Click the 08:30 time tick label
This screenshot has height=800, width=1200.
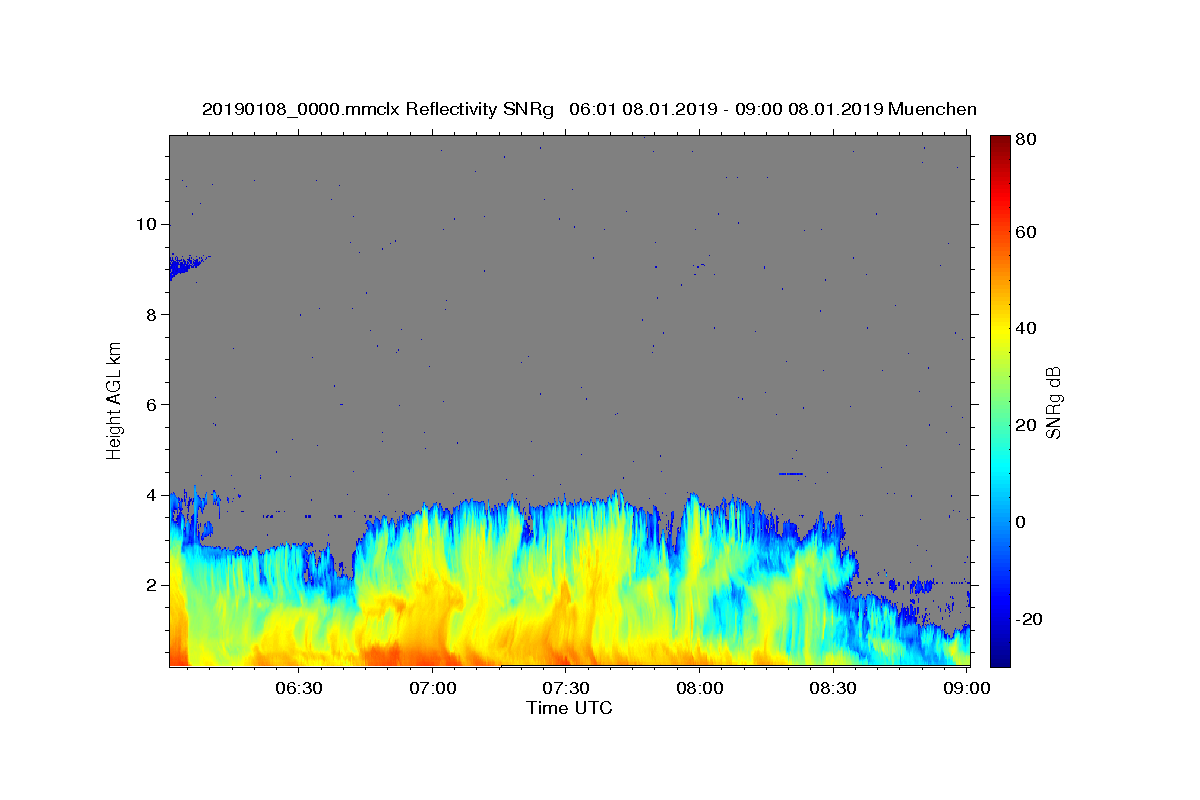[x=832, y=688]
